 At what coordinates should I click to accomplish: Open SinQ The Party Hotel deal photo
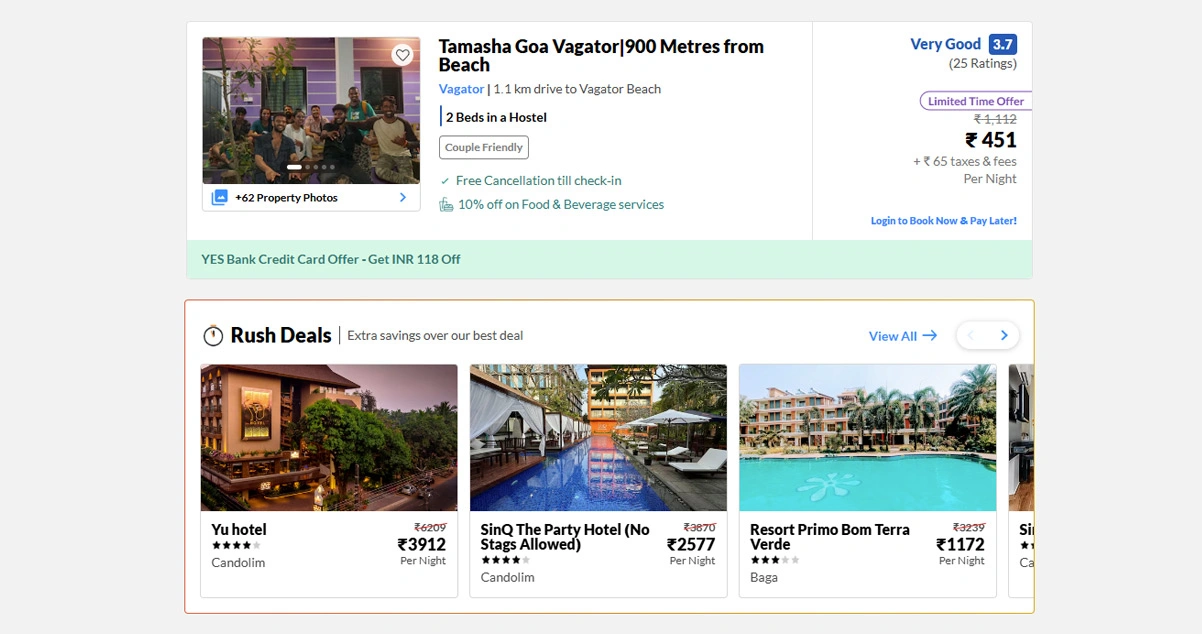[598, 437]
